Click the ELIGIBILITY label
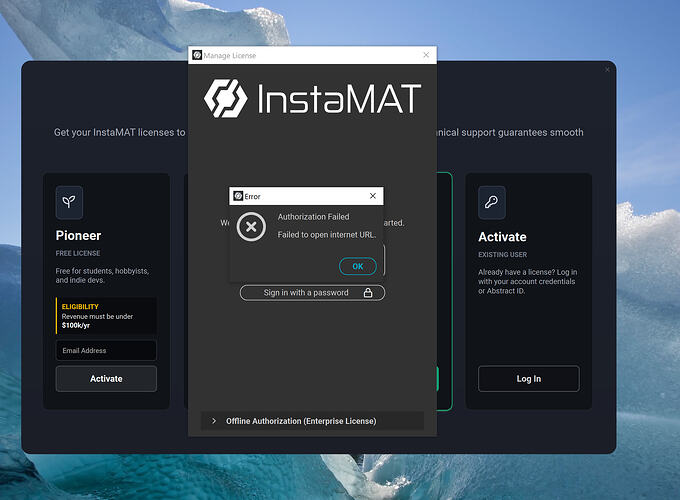 tap(80, 307)
